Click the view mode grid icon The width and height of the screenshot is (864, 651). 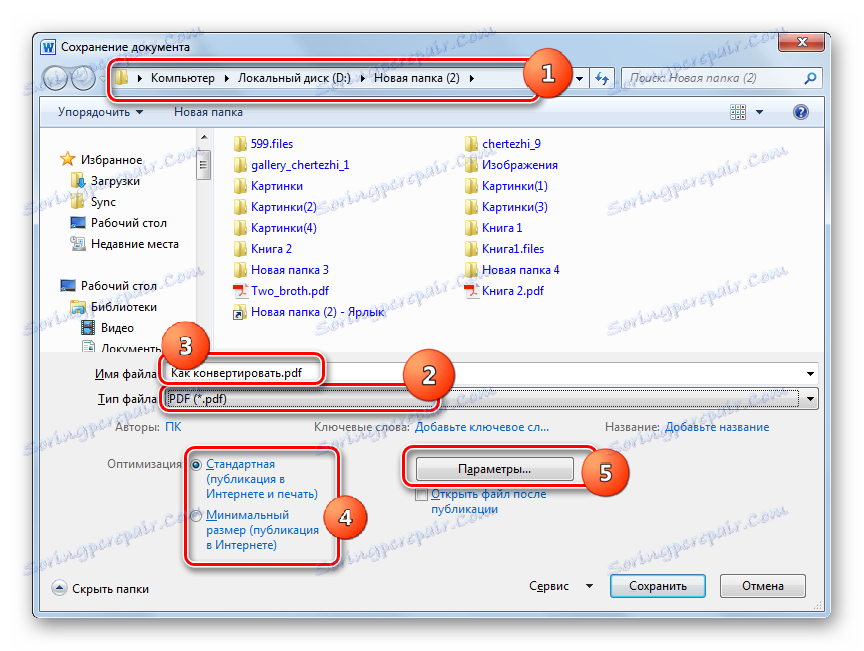pyautogui.click(x=738, y=112)
